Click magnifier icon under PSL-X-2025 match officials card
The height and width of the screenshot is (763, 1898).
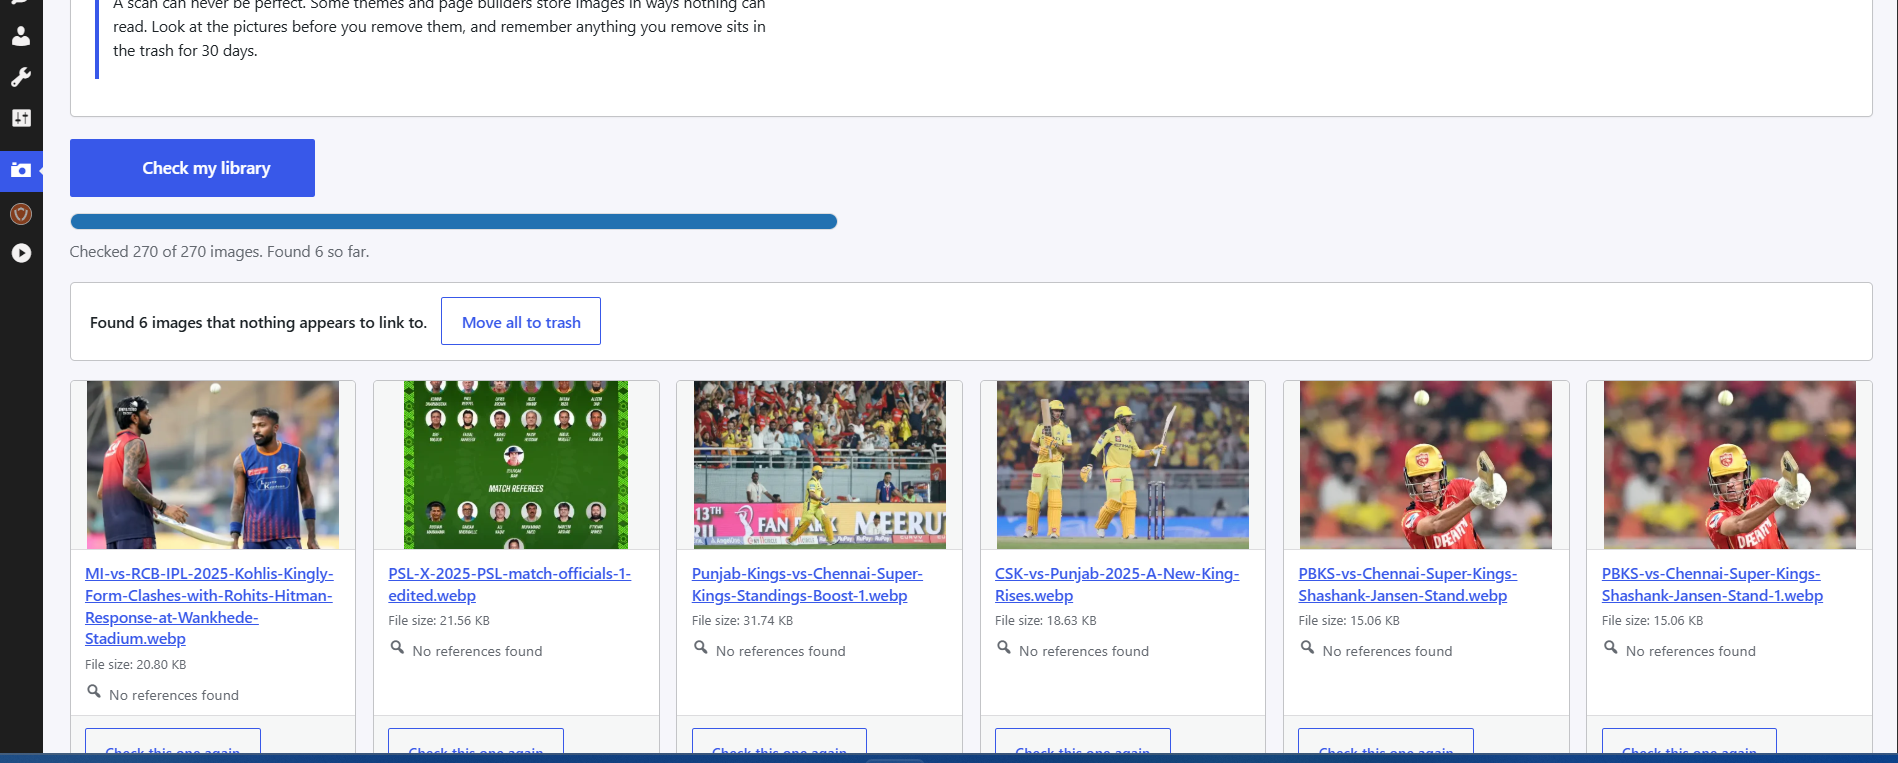click(x=397, y=648)
